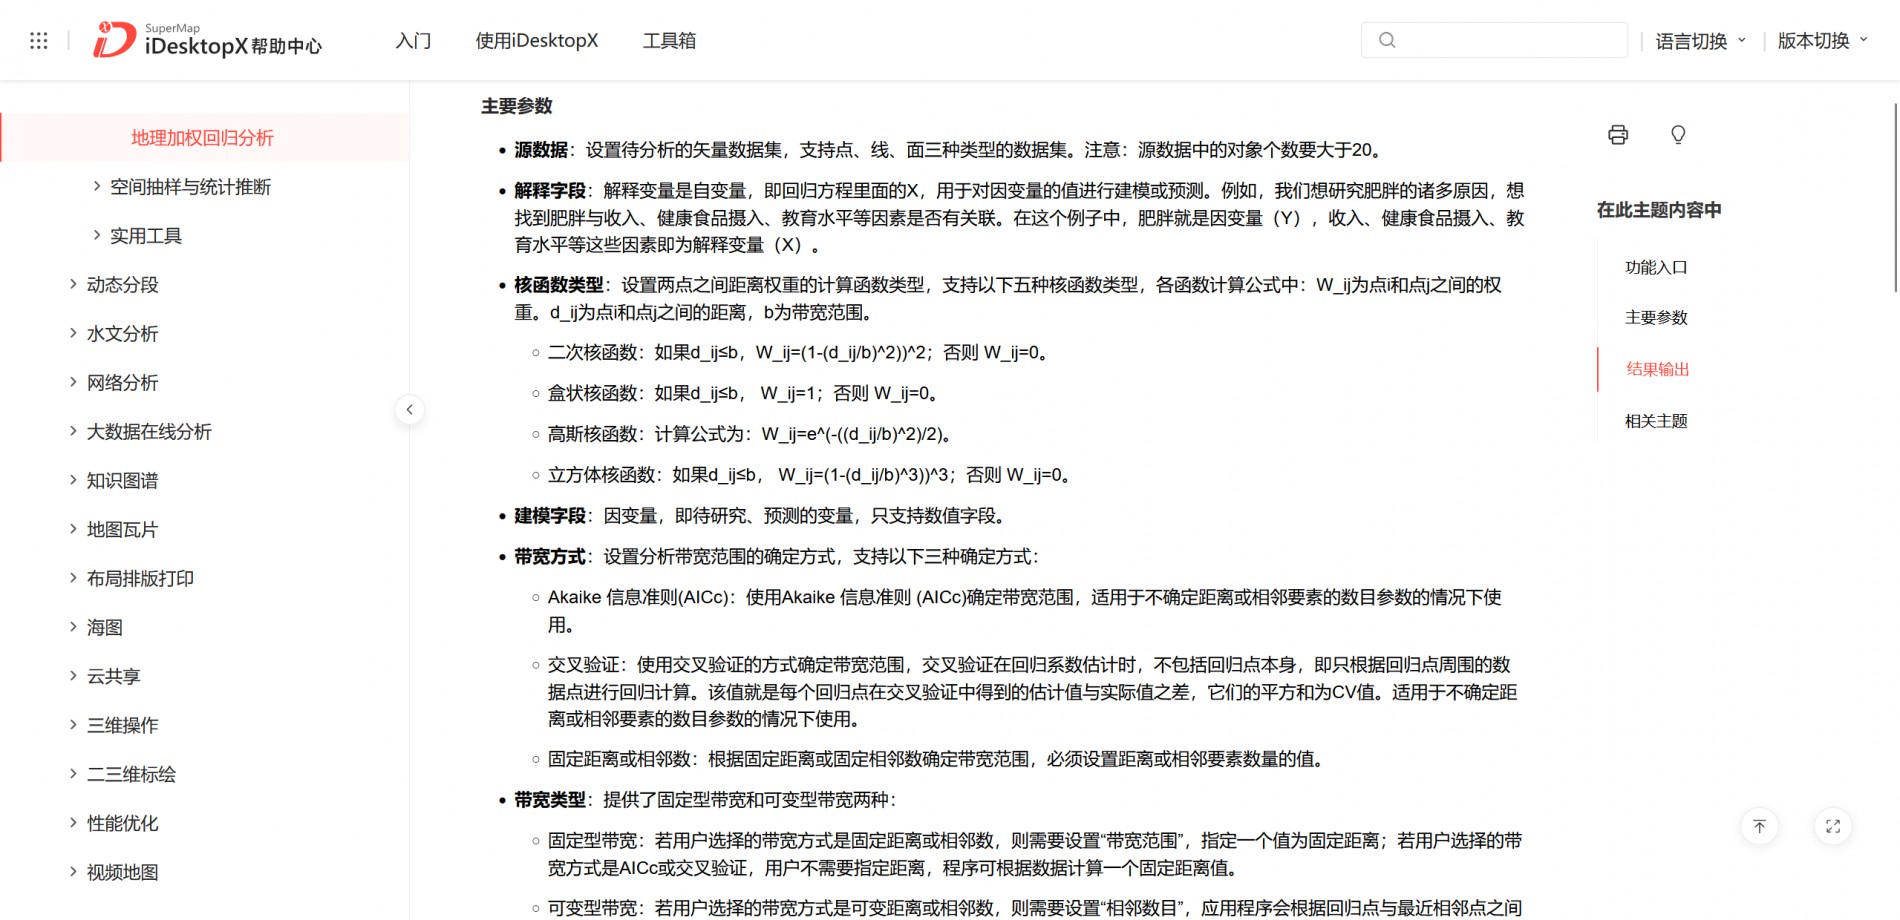The height and width of the screenshot is (920, 1900).
Task: Open the 入门 top menu
Action: (x=413, y=41)
